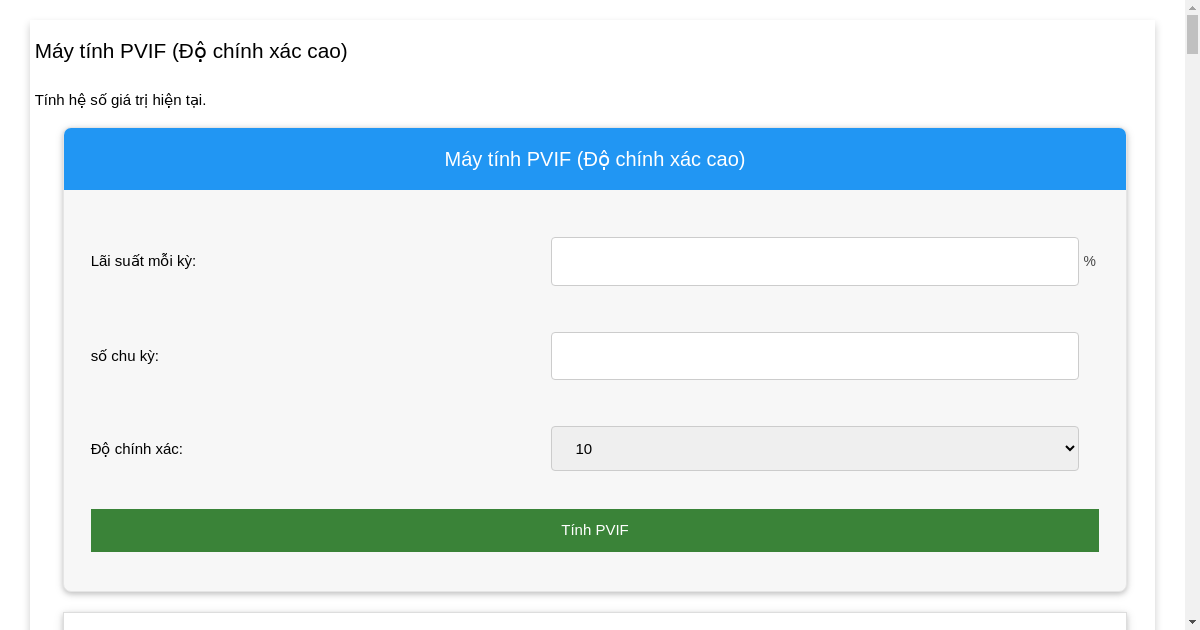Click the top page heading Máy tính PVIF
This screenshot has height=630, width=1200.
point(191,51)
